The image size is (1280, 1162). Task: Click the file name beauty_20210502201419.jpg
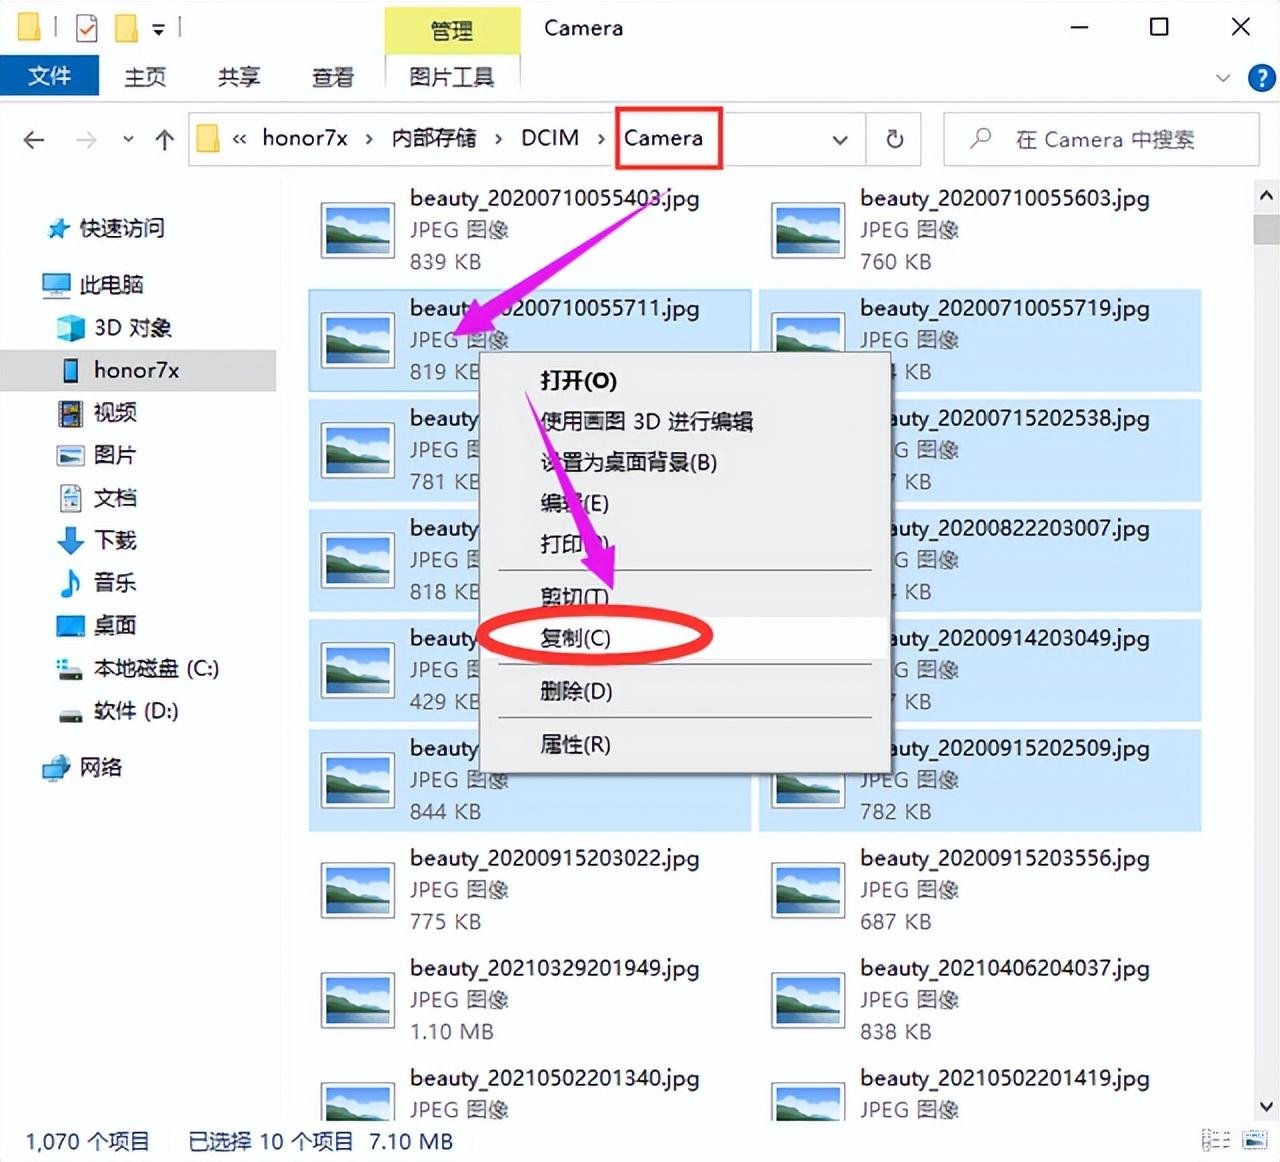point(1004,1078)
